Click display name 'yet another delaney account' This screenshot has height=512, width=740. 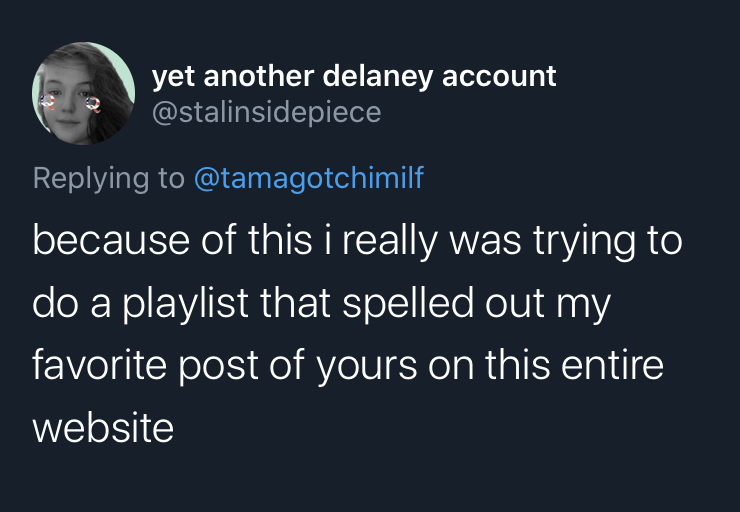click(353, 75)
